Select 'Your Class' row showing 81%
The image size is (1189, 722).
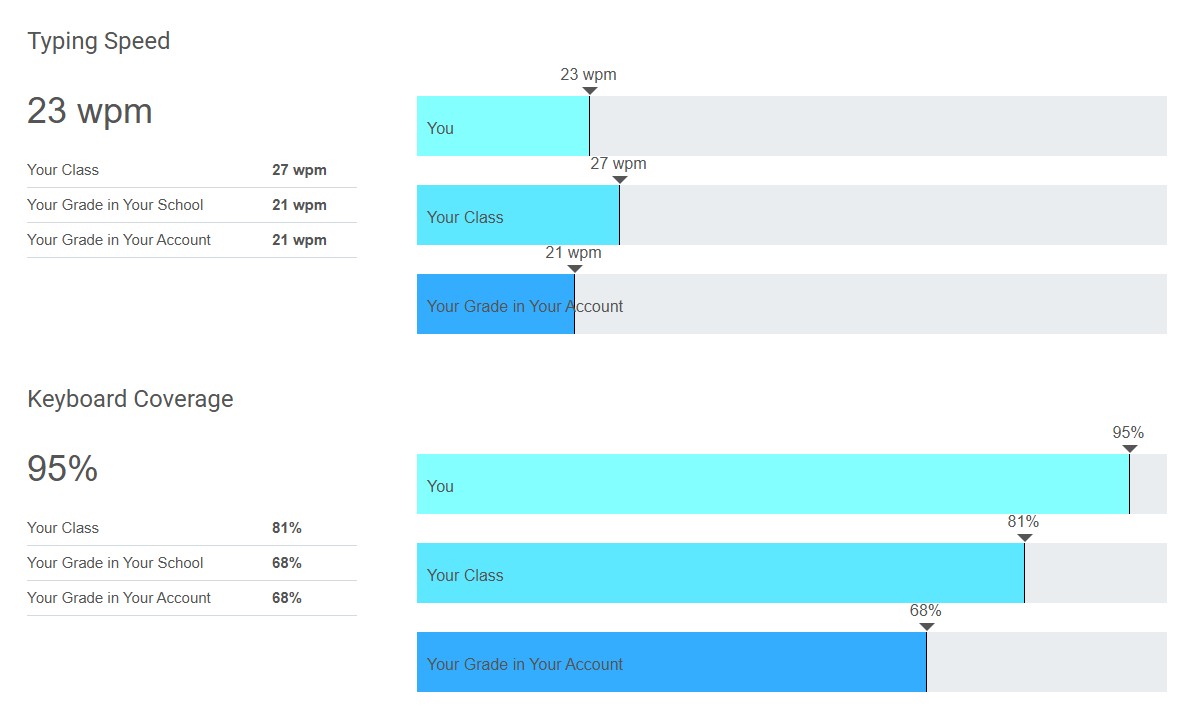tap(191, 528)
